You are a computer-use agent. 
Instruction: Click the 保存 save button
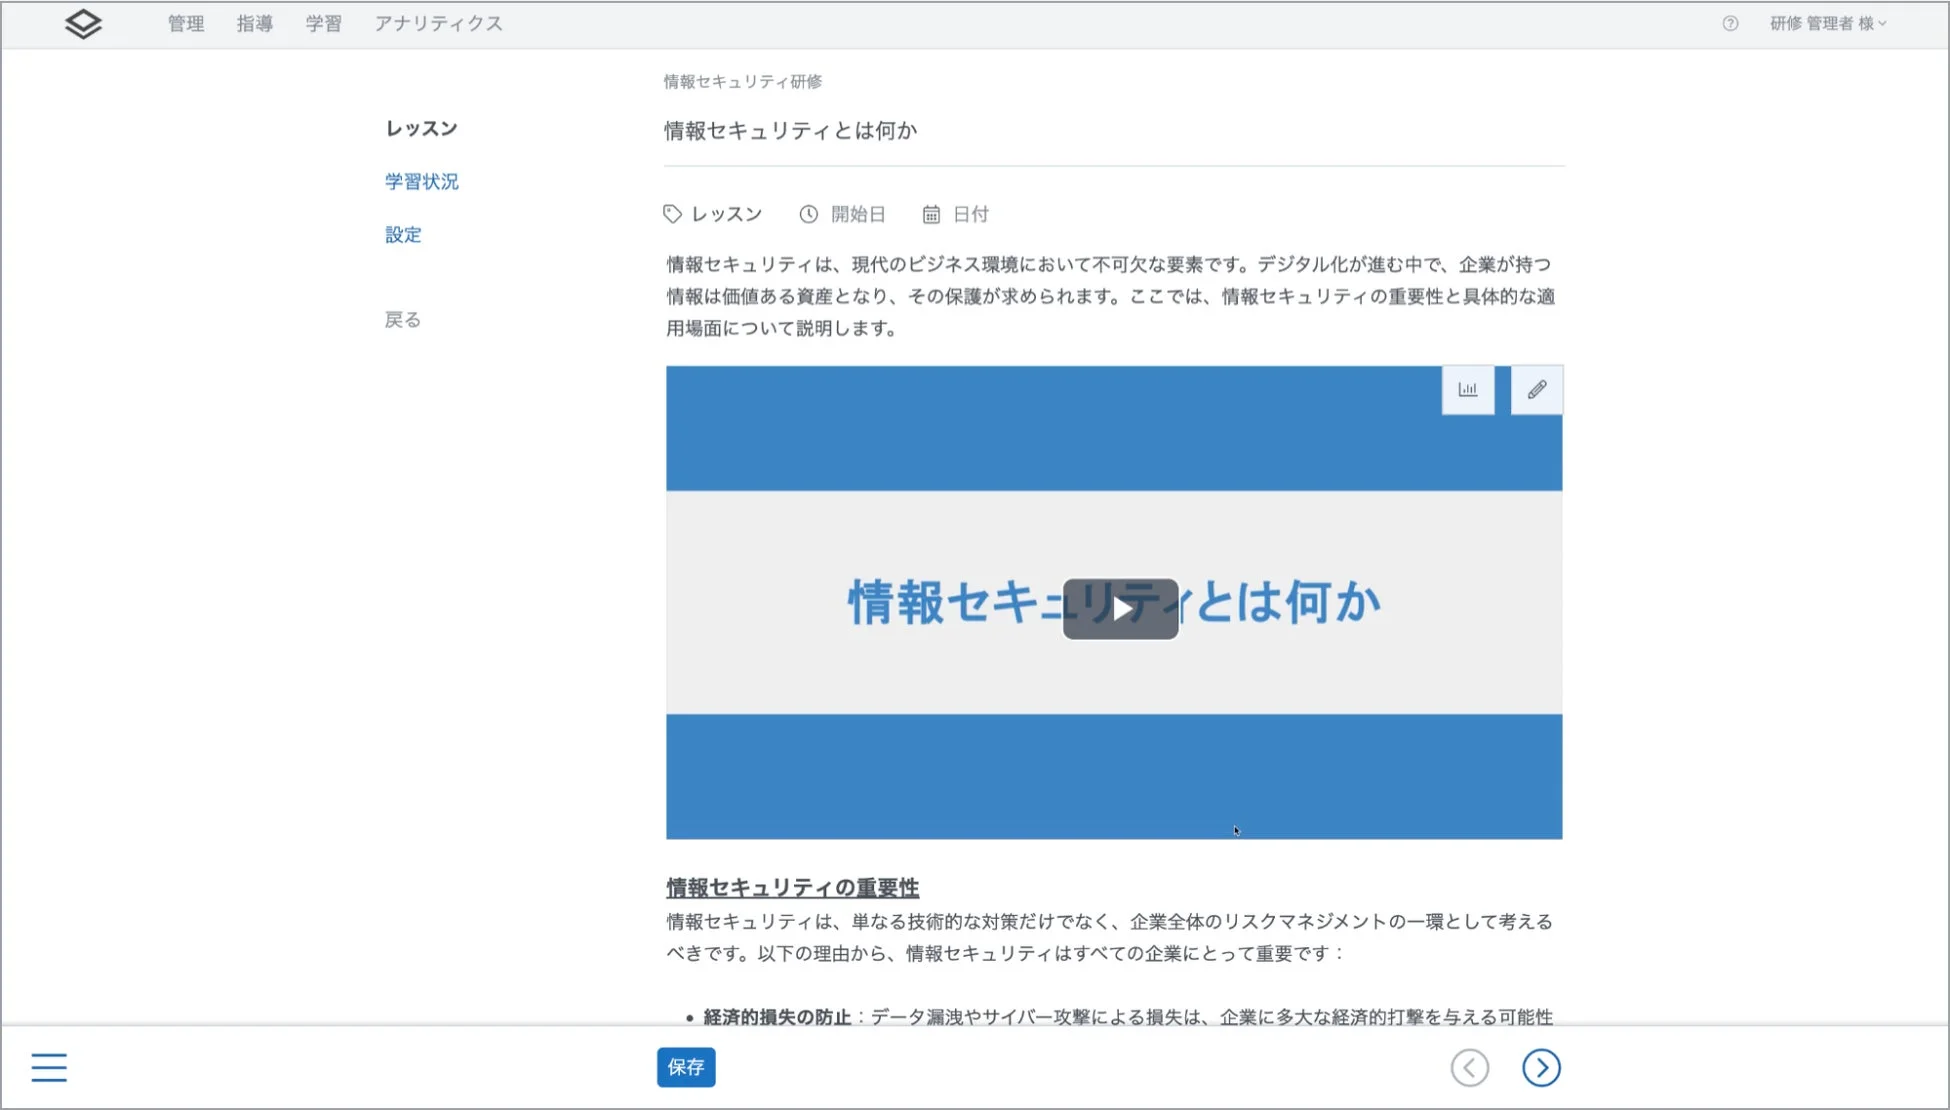coord(686,1067)
